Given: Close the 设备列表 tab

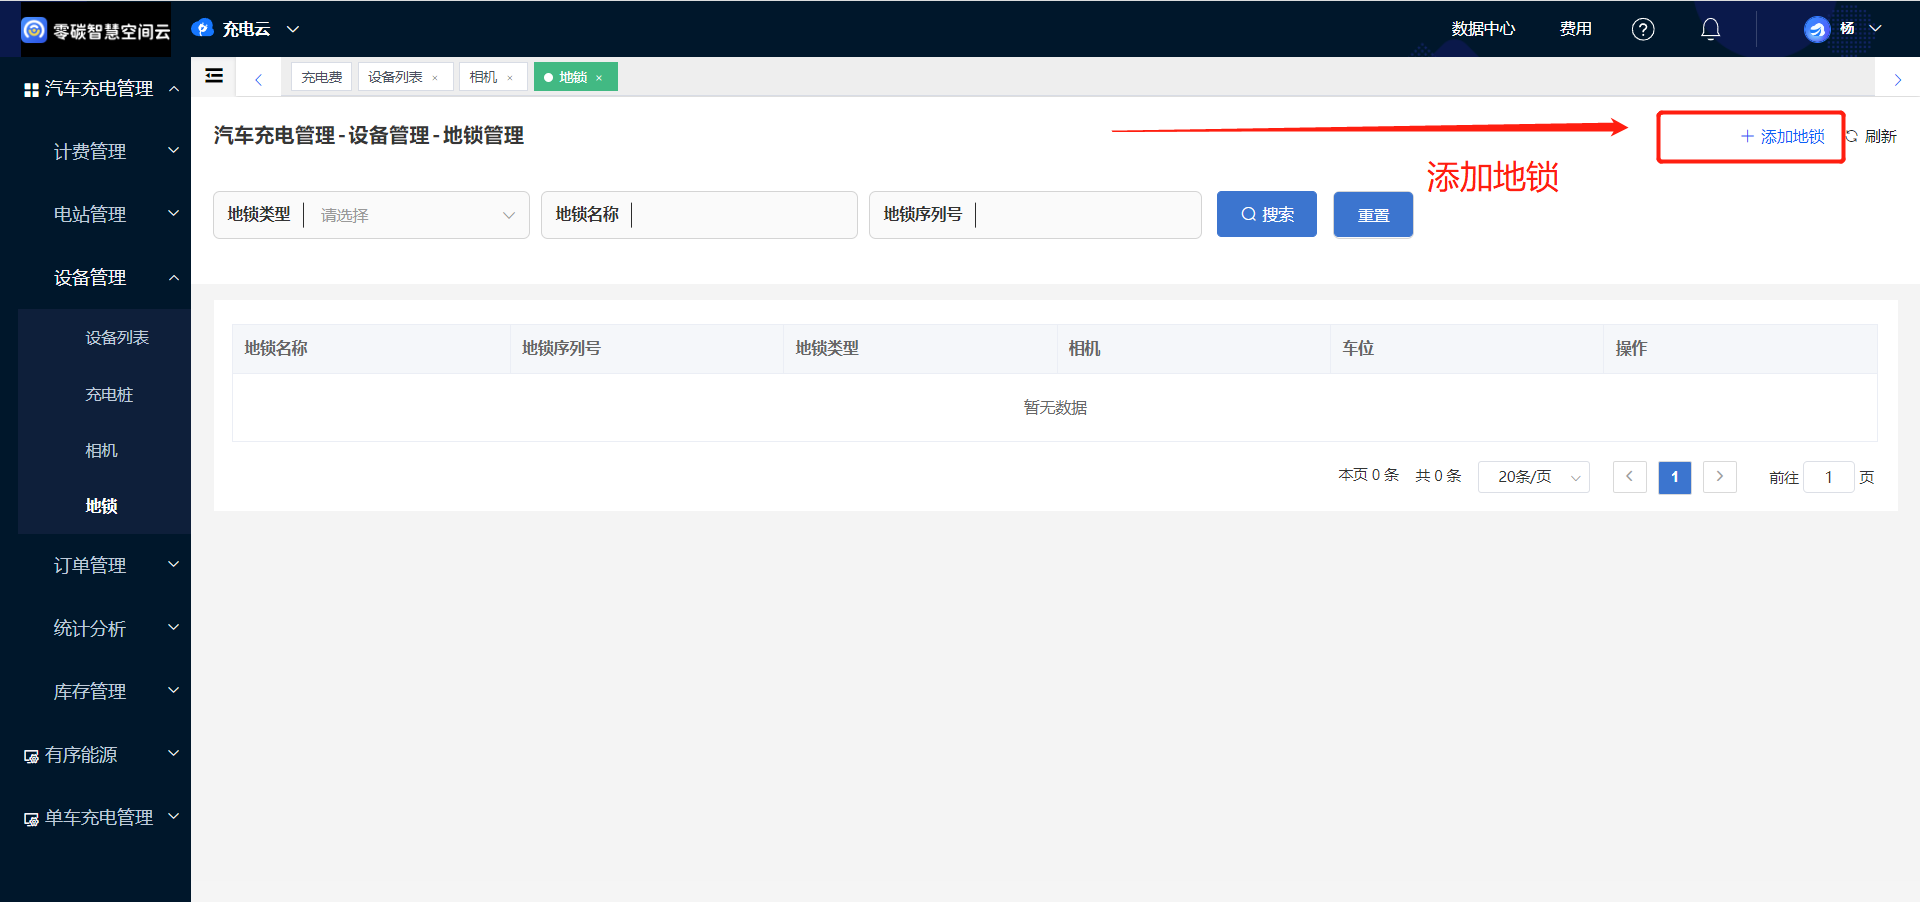Looking at the screenshot, I should click(435, 78).
